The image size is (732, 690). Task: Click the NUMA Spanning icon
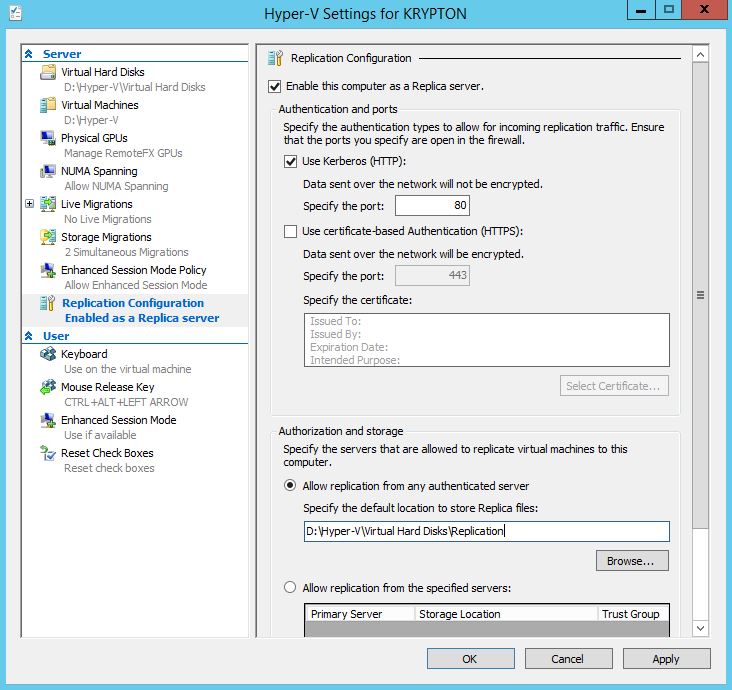48,171
